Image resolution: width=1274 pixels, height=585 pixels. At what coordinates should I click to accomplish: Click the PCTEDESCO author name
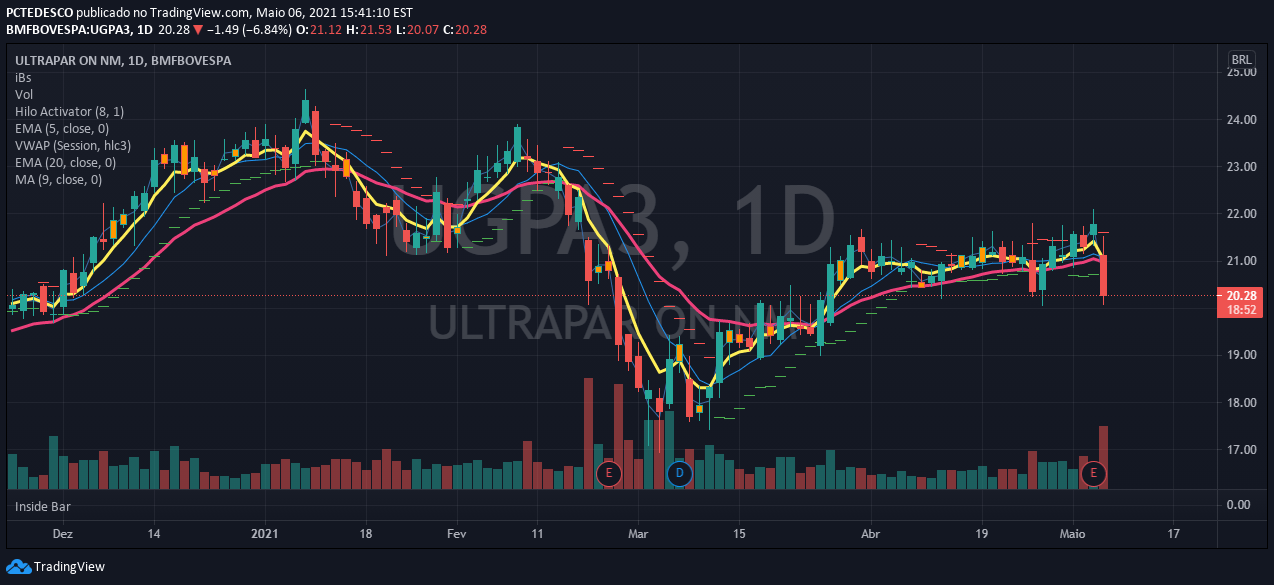click(41, 13)
